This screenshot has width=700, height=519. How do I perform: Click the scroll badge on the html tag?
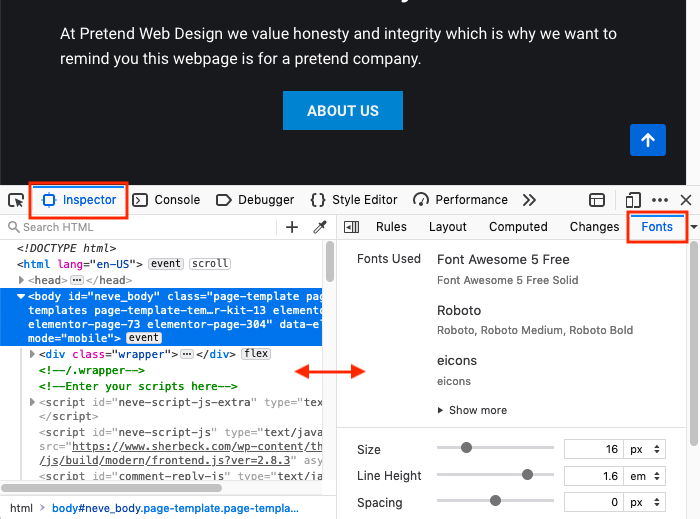[210, 264]
